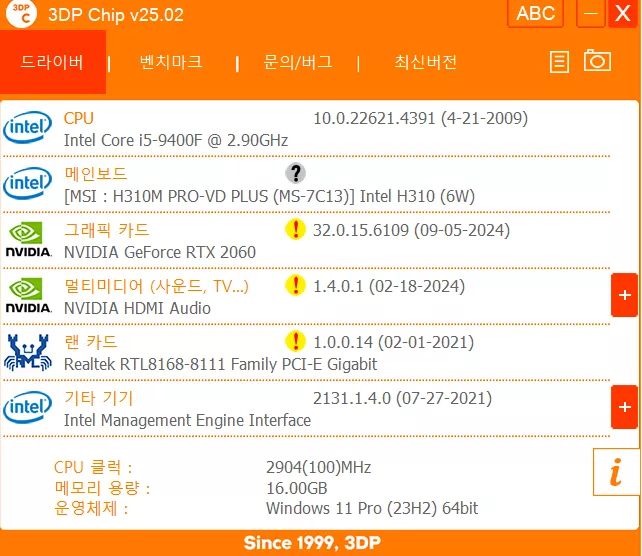Open the ABC language button
The width and height of the screenshot is (642, 556).
(535, 14)
